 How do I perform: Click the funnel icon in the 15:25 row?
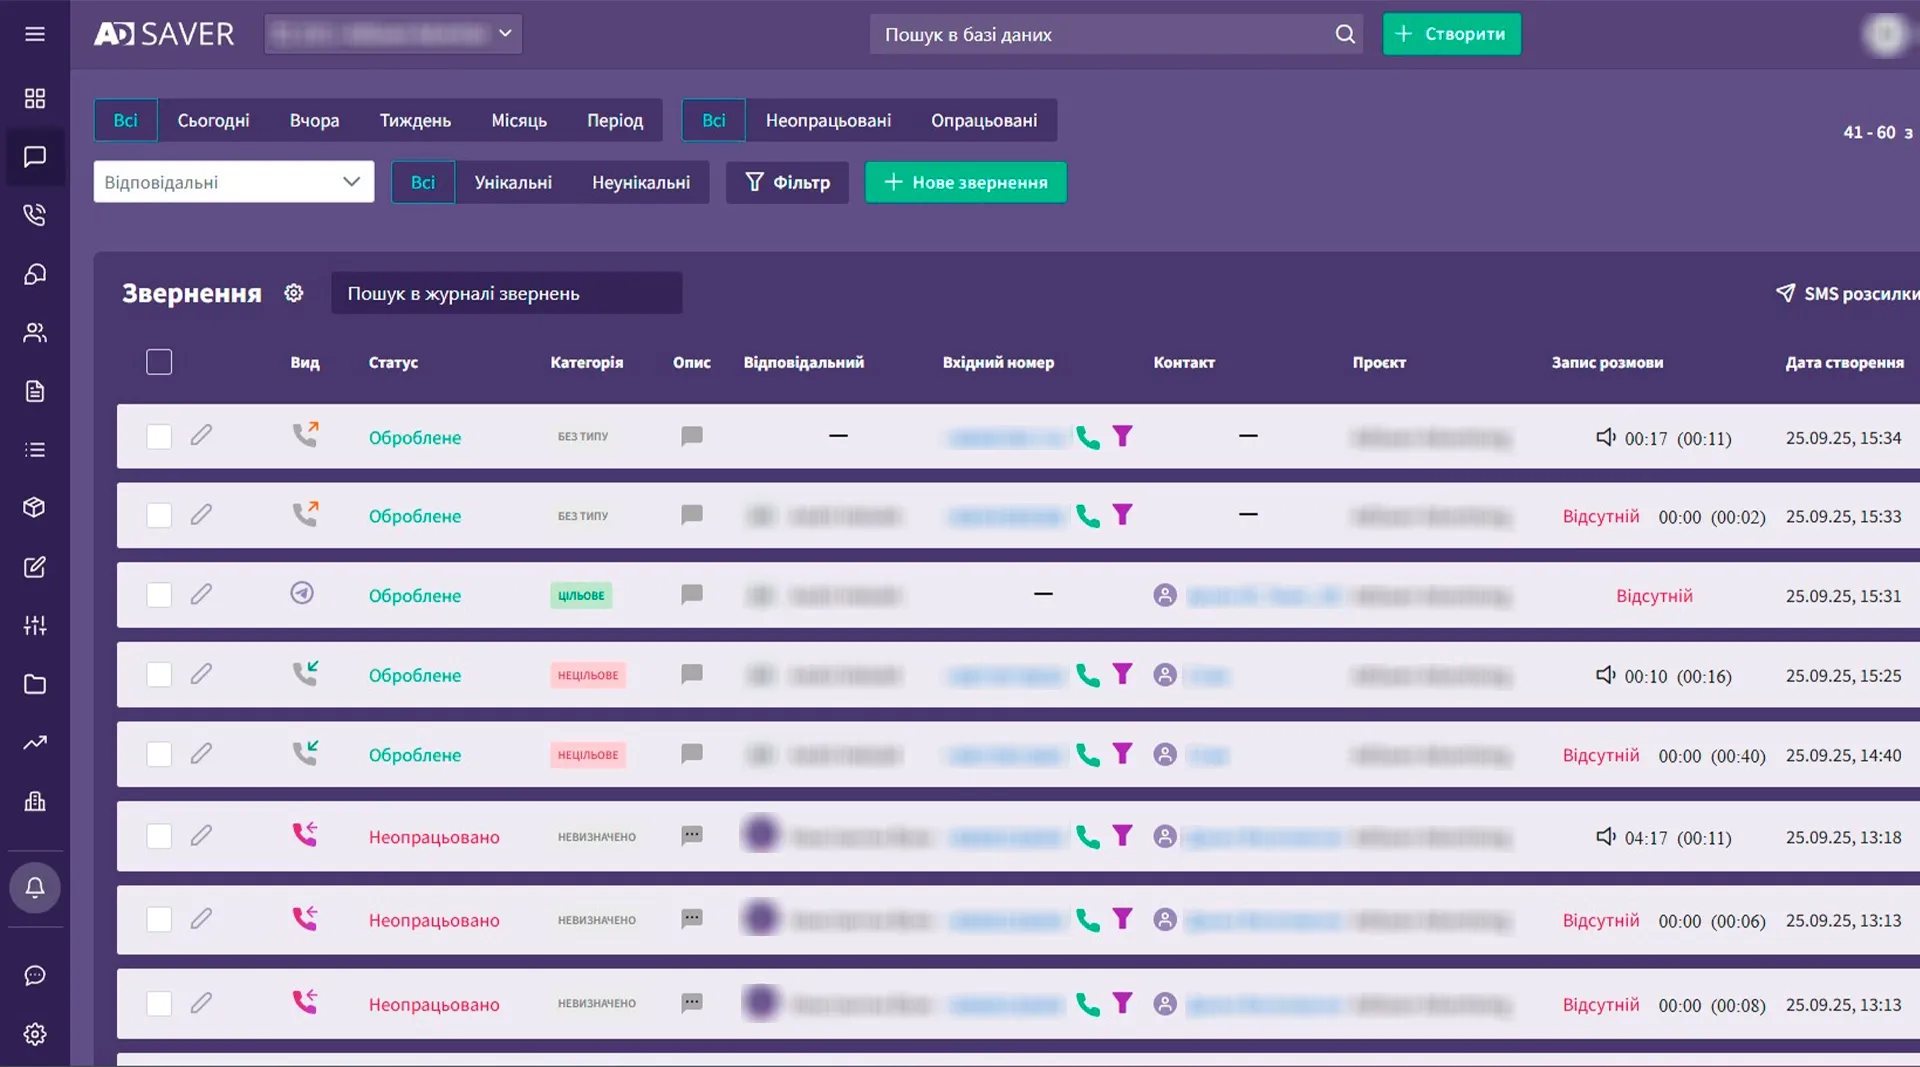point(1123,675)
